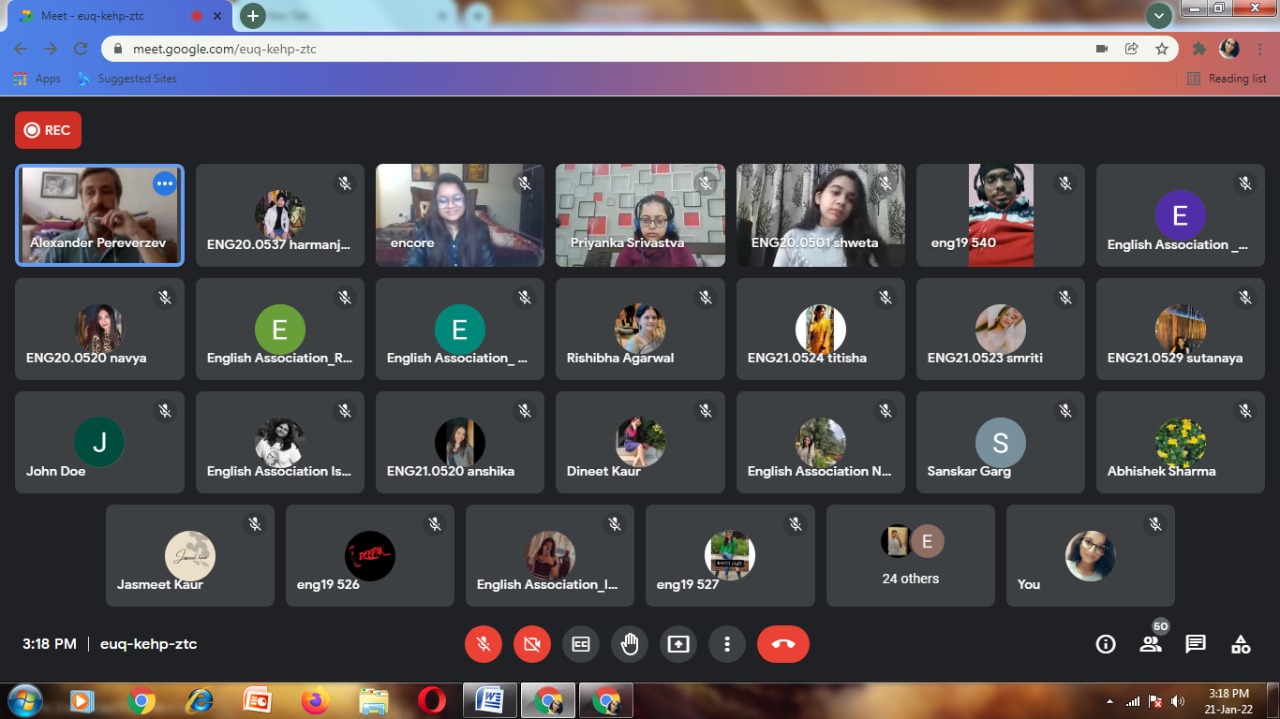This screenshot has width=1280, height=719.
Task: Open meeting details info panel
Action: 1105,645
